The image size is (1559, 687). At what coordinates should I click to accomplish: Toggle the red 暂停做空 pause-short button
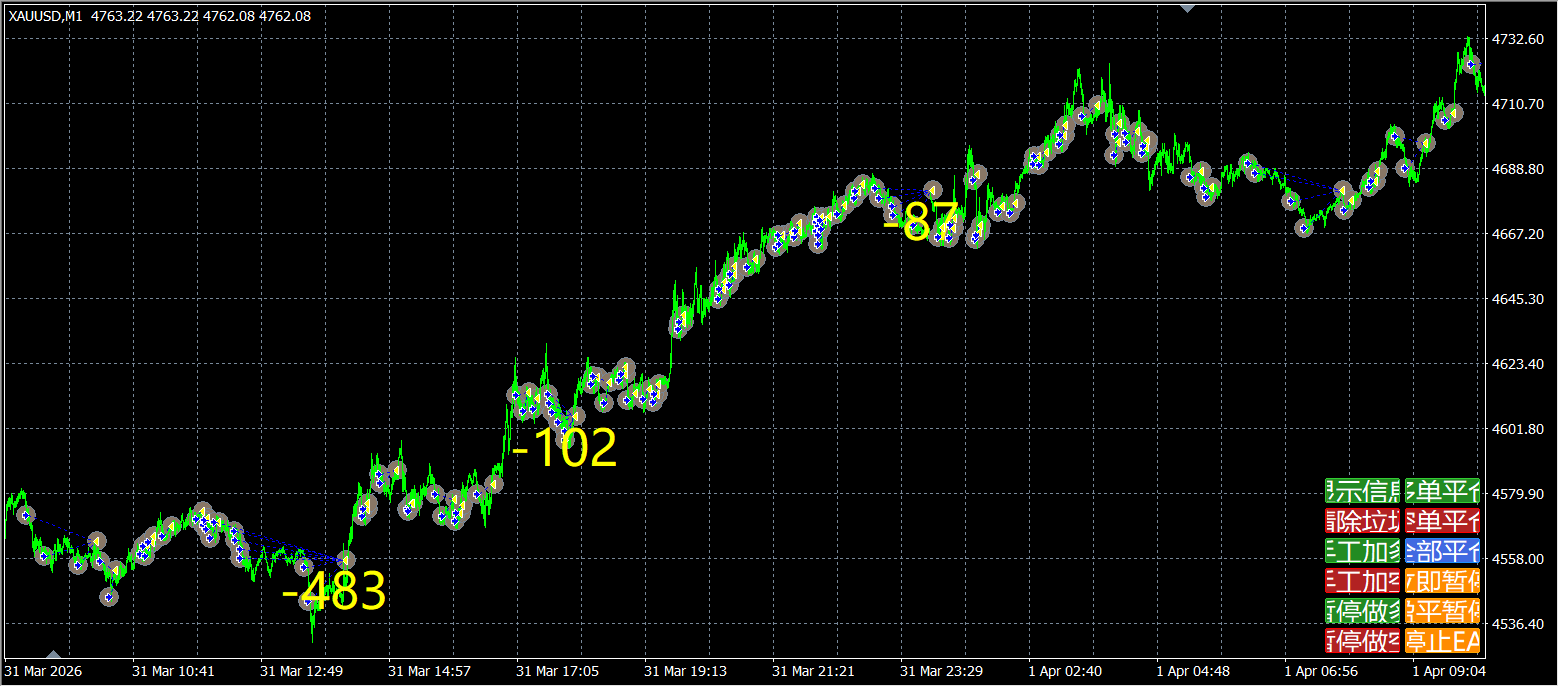pyautogui.click(x=1362, y=640)
